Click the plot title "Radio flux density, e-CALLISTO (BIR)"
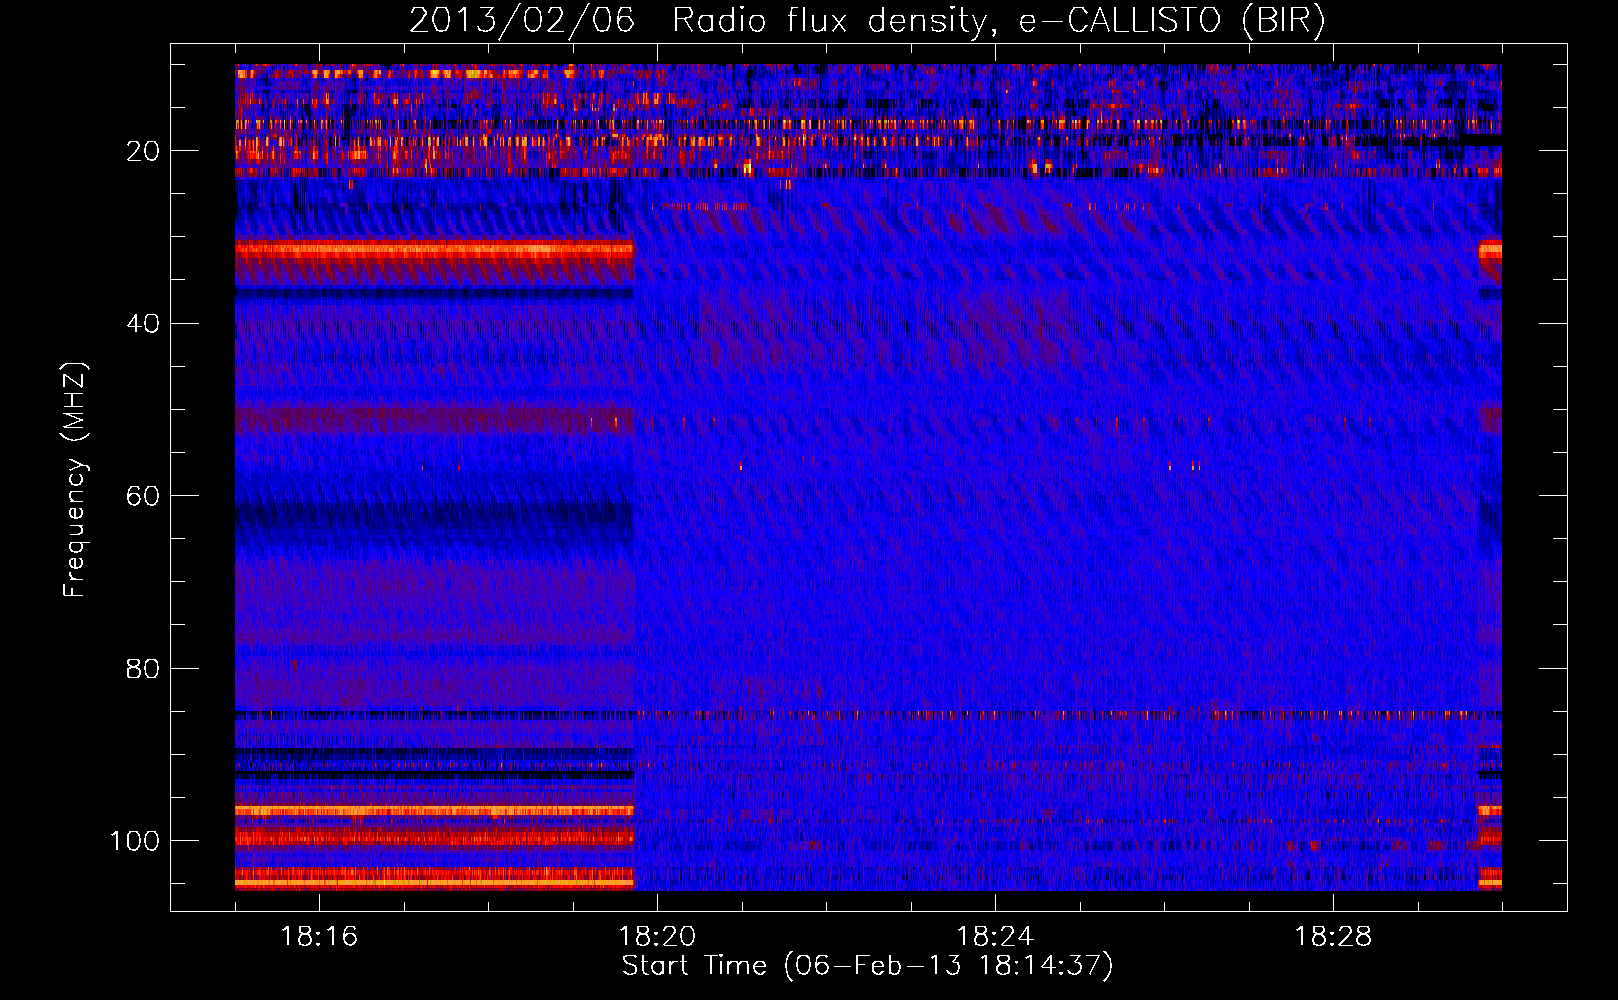Viewport: 1618px width, 1000px height. coord(999,21)
